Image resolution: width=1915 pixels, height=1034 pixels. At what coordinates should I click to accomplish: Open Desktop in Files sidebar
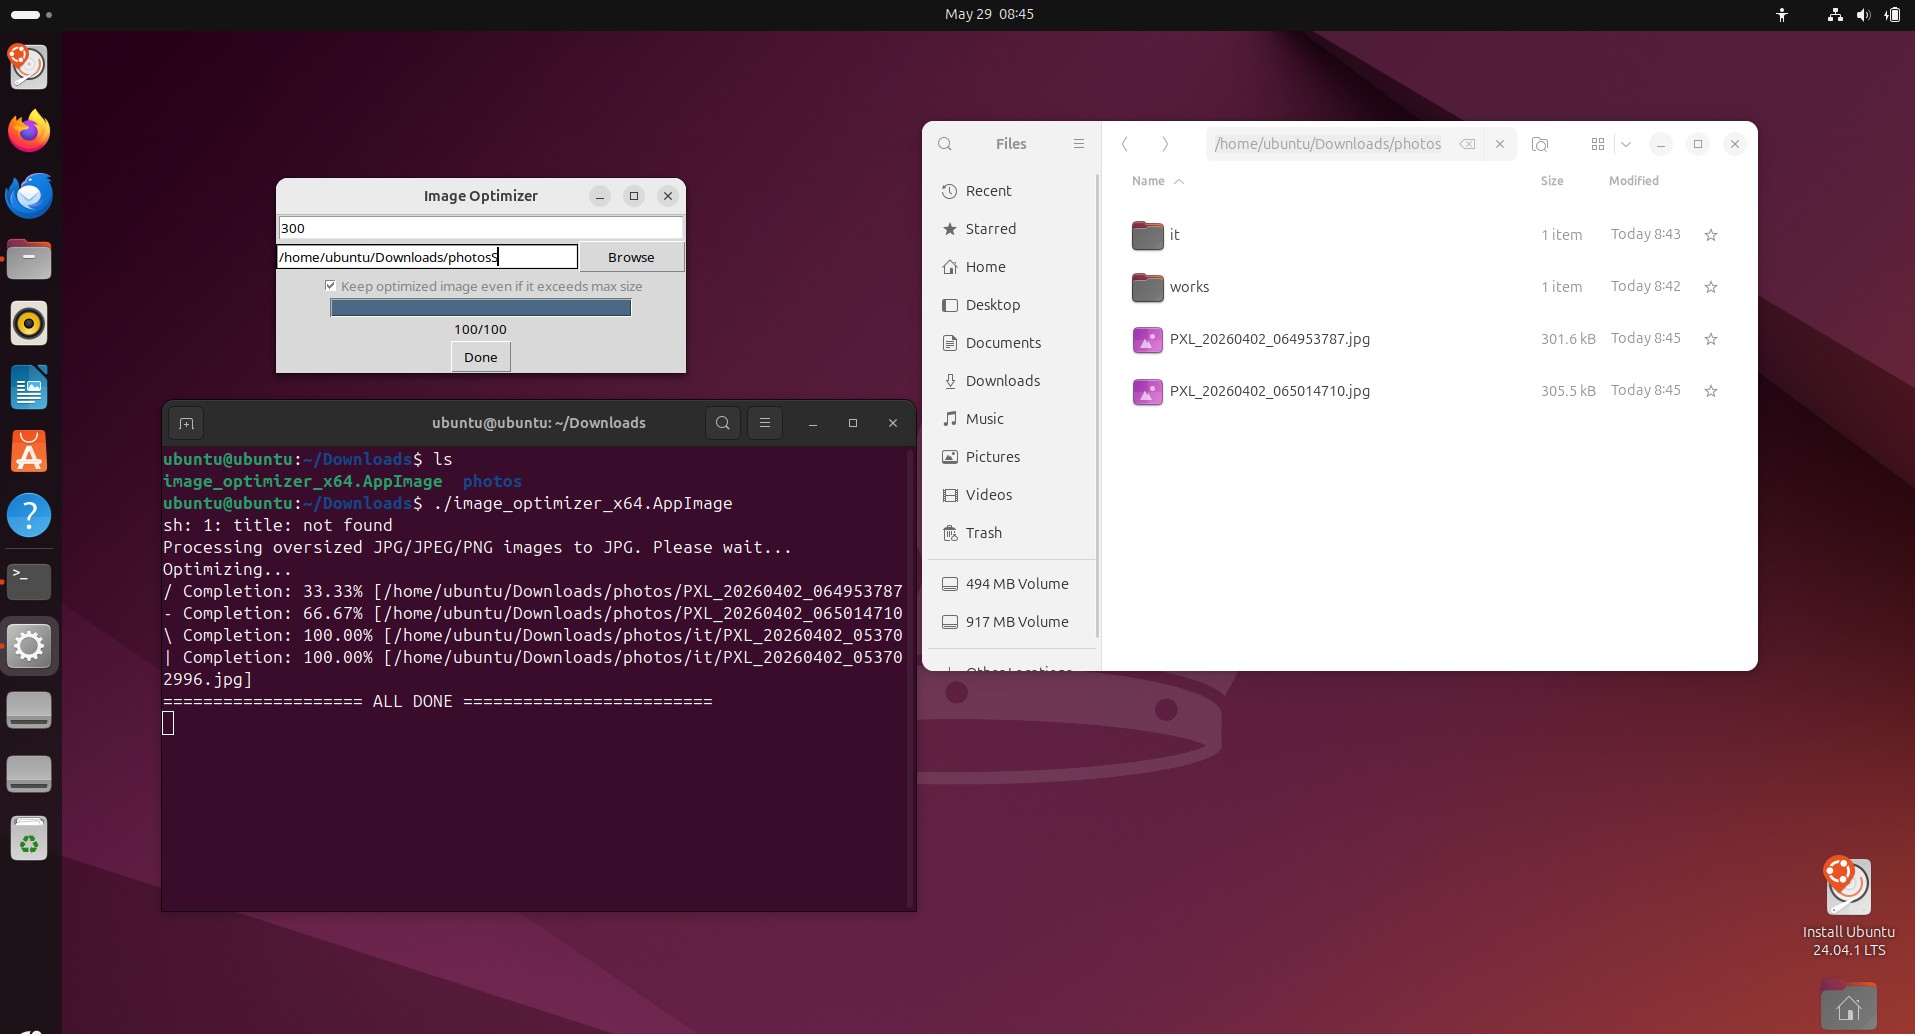(1012, 305)
